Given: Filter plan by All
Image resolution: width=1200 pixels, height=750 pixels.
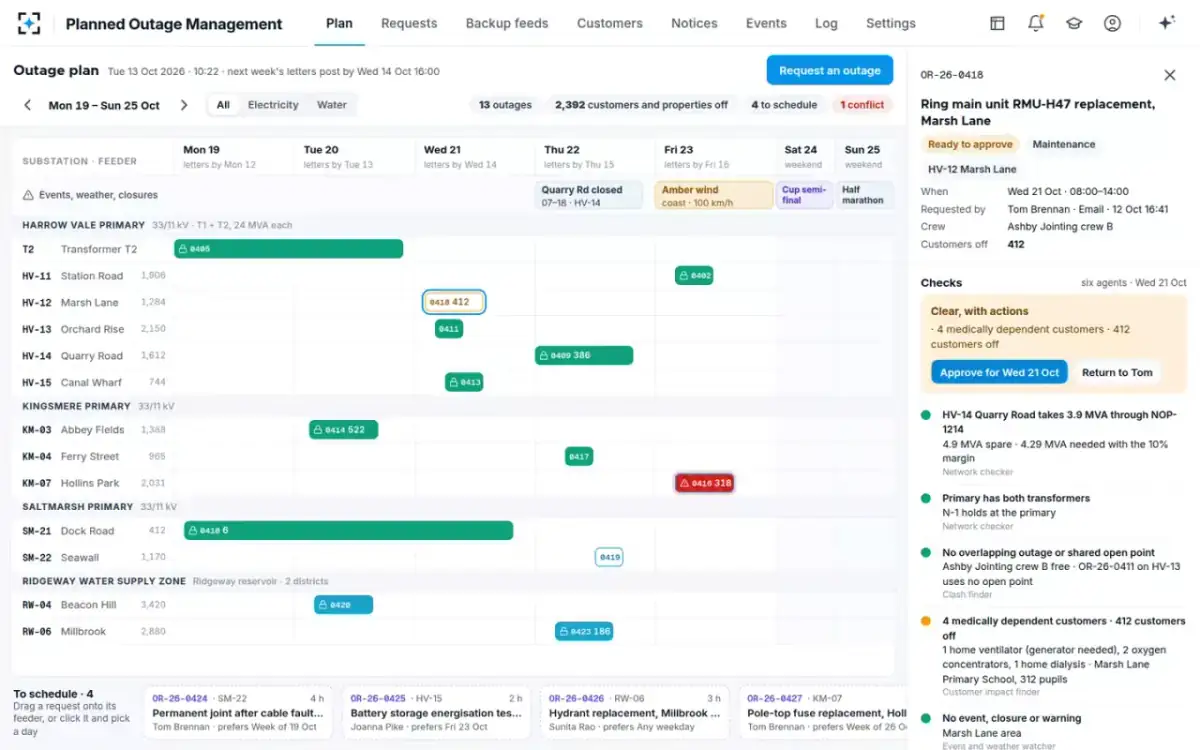Looking at the screenshot, I should click(223, 105).
